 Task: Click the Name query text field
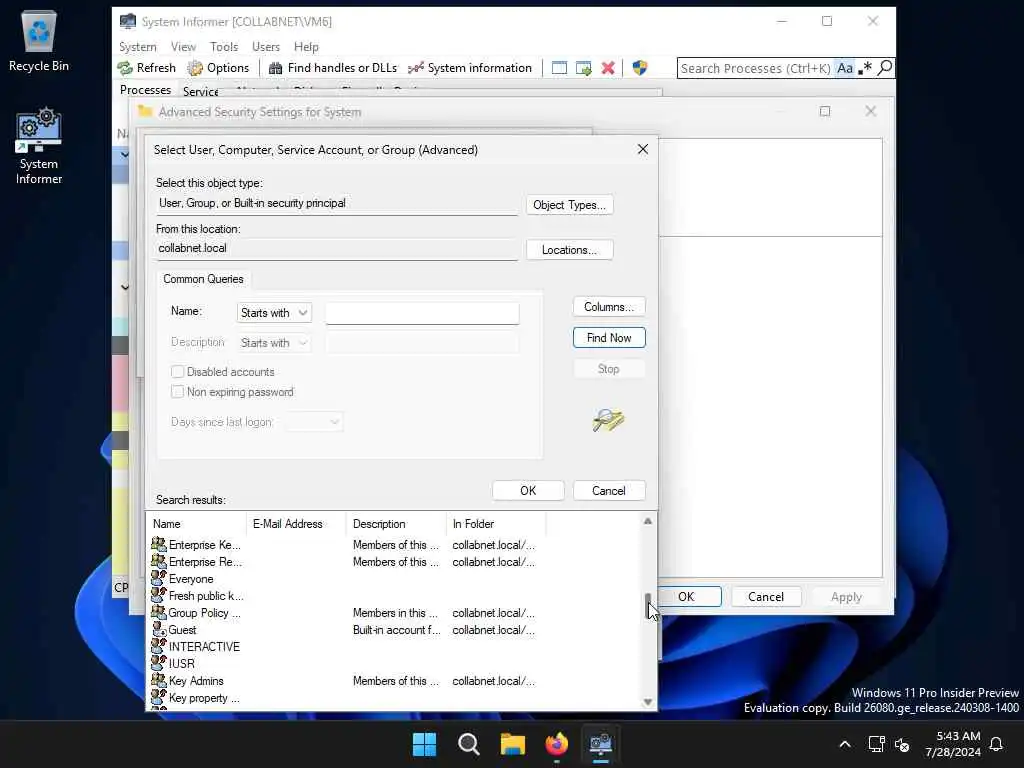[x=423, y=313]
